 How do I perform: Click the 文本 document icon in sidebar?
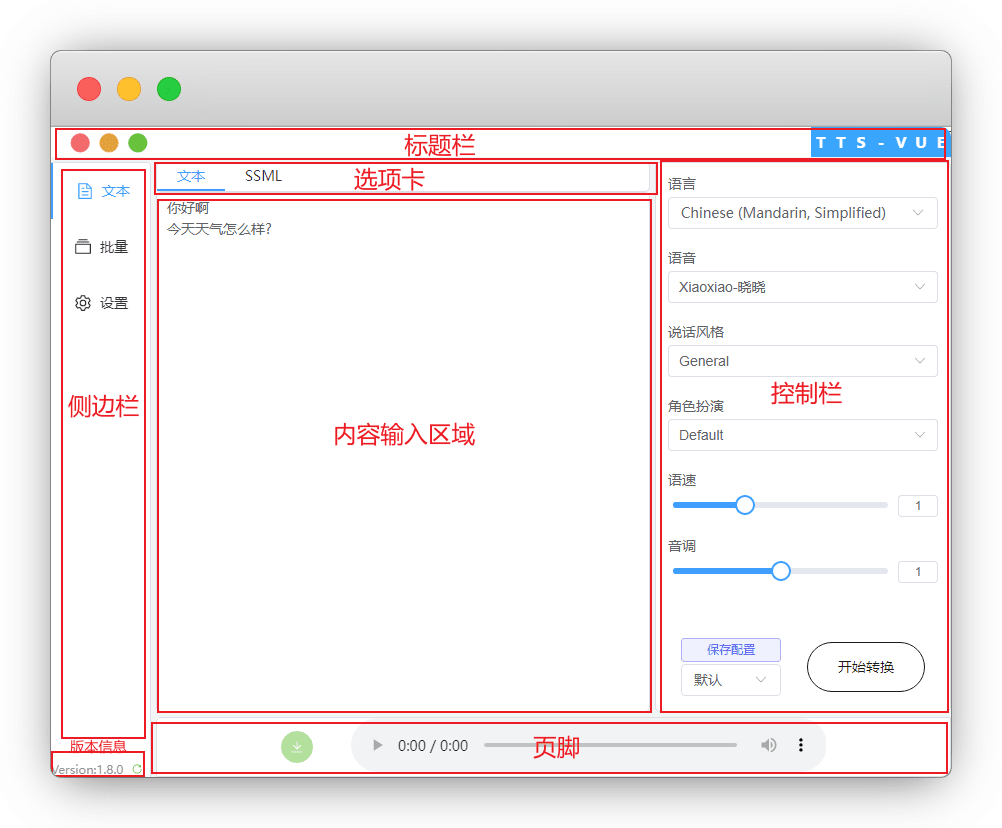pos(85,191)
